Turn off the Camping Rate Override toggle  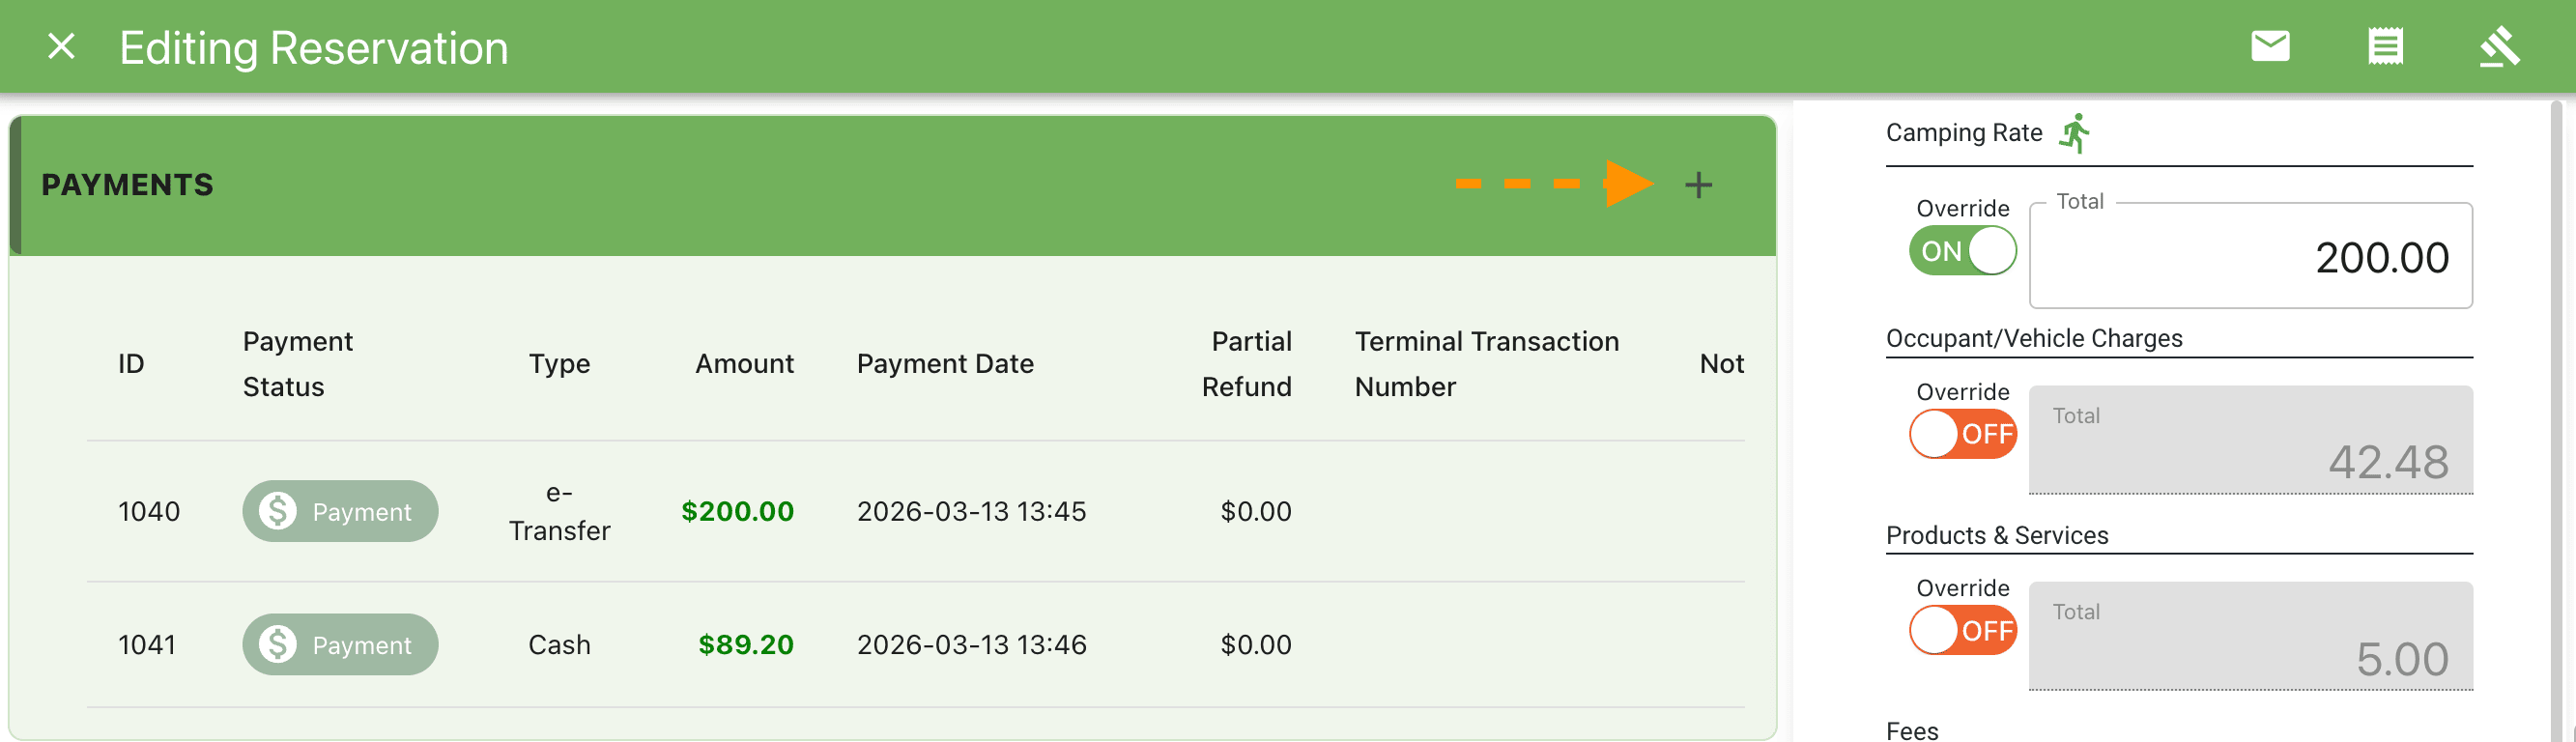(1961, 251)
